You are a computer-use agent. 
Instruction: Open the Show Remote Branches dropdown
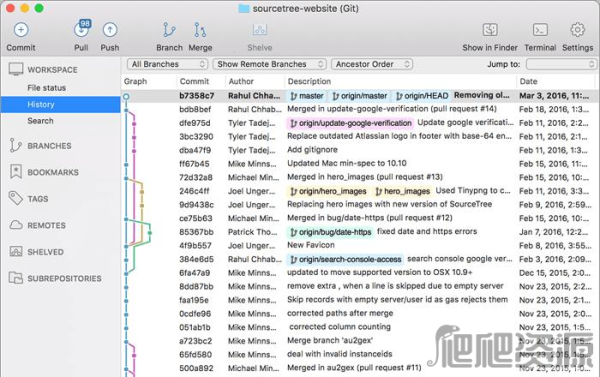(x=270, y=64)
